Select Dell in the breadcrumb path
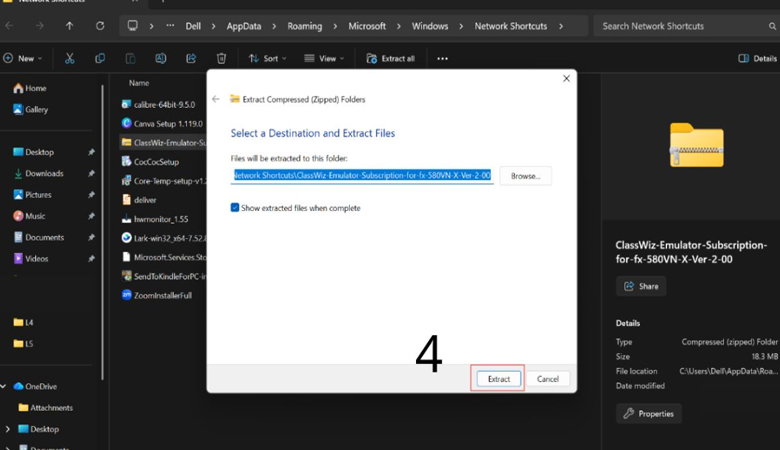The height and width of the screenshot is (450, 780). coord(193,26)
